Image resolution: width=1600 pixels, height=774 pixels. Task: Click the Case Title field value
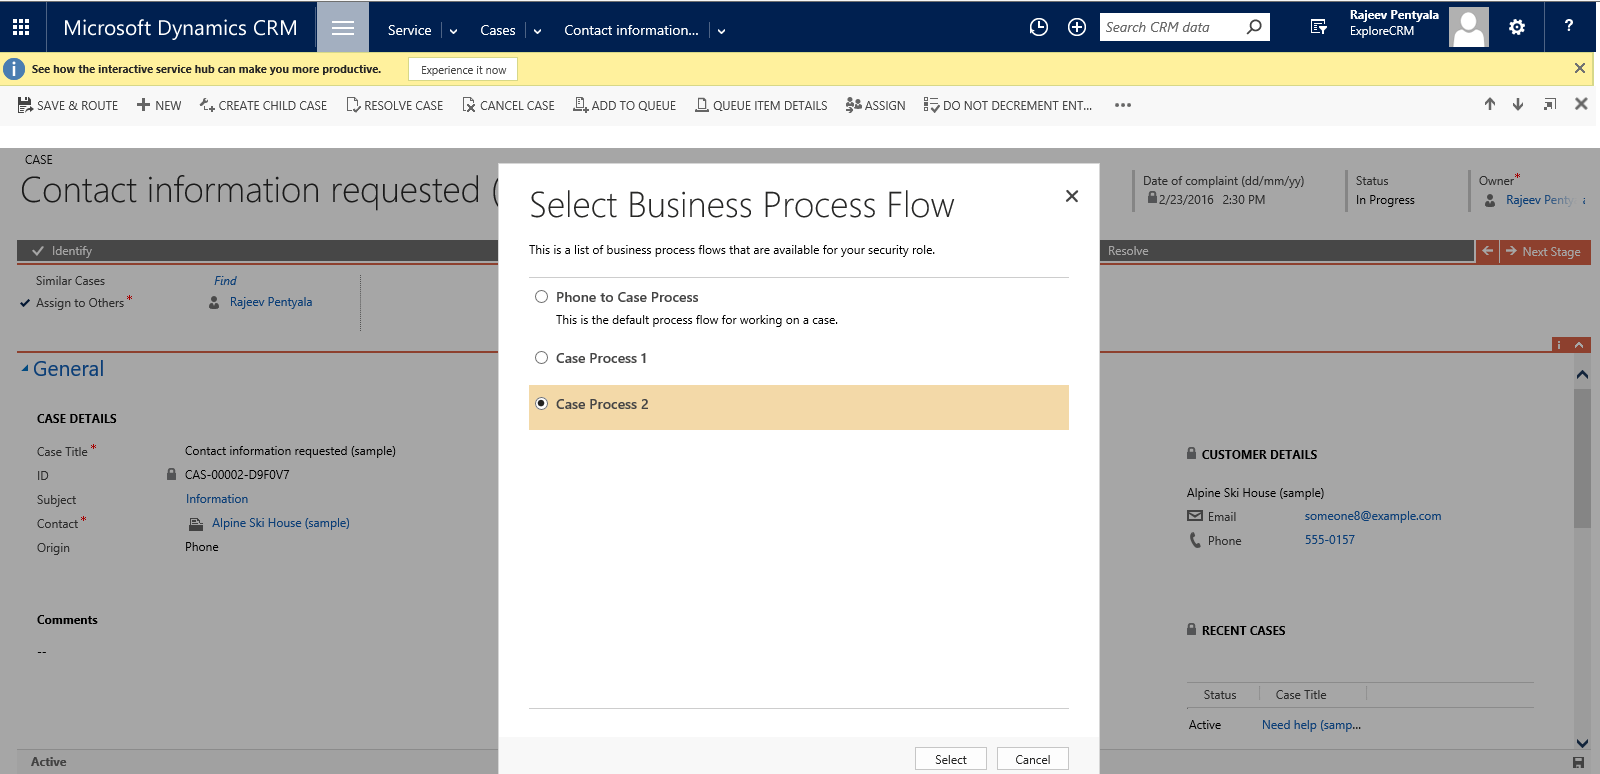(290, 451)
